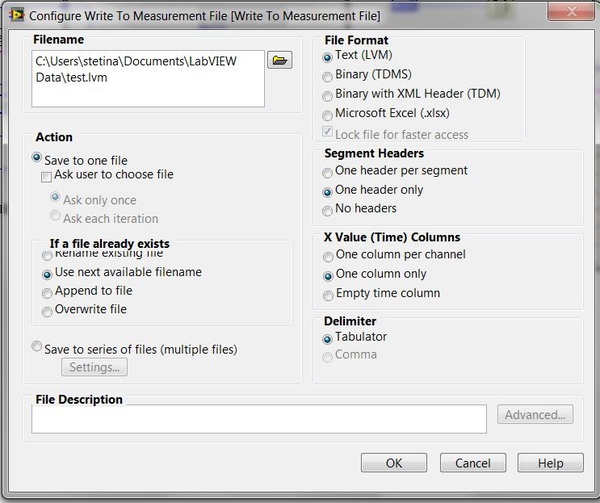Click the Filename path text field
The height and width of the screenshot is (503, 600).
[x=148, y=79]
